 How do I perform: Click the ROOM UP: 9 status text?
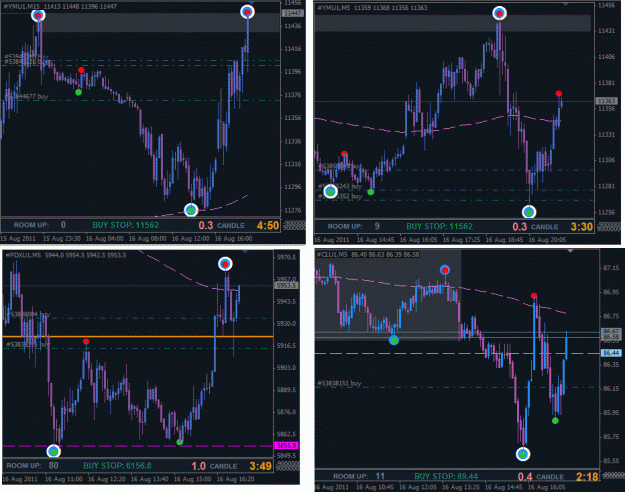(354, 226)
